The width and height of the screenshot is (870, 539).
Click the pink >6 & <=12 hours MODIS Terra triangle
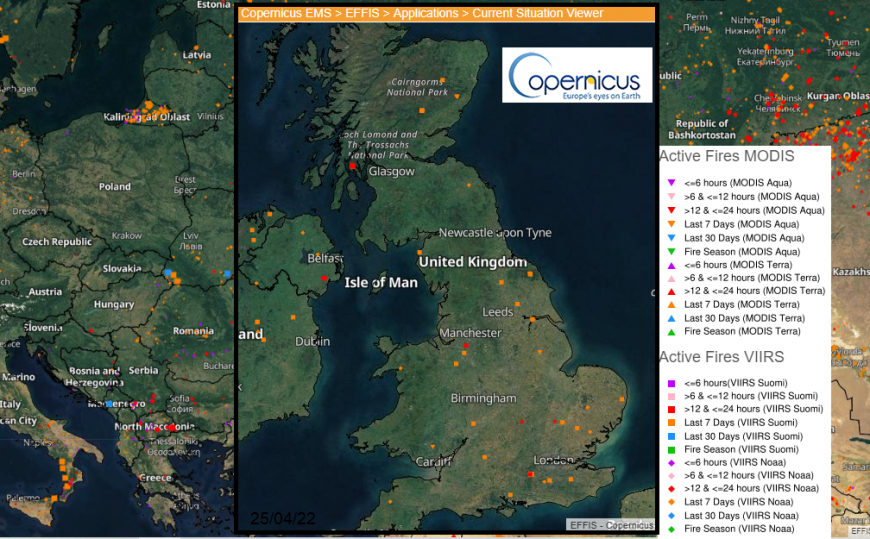(671, 278)
